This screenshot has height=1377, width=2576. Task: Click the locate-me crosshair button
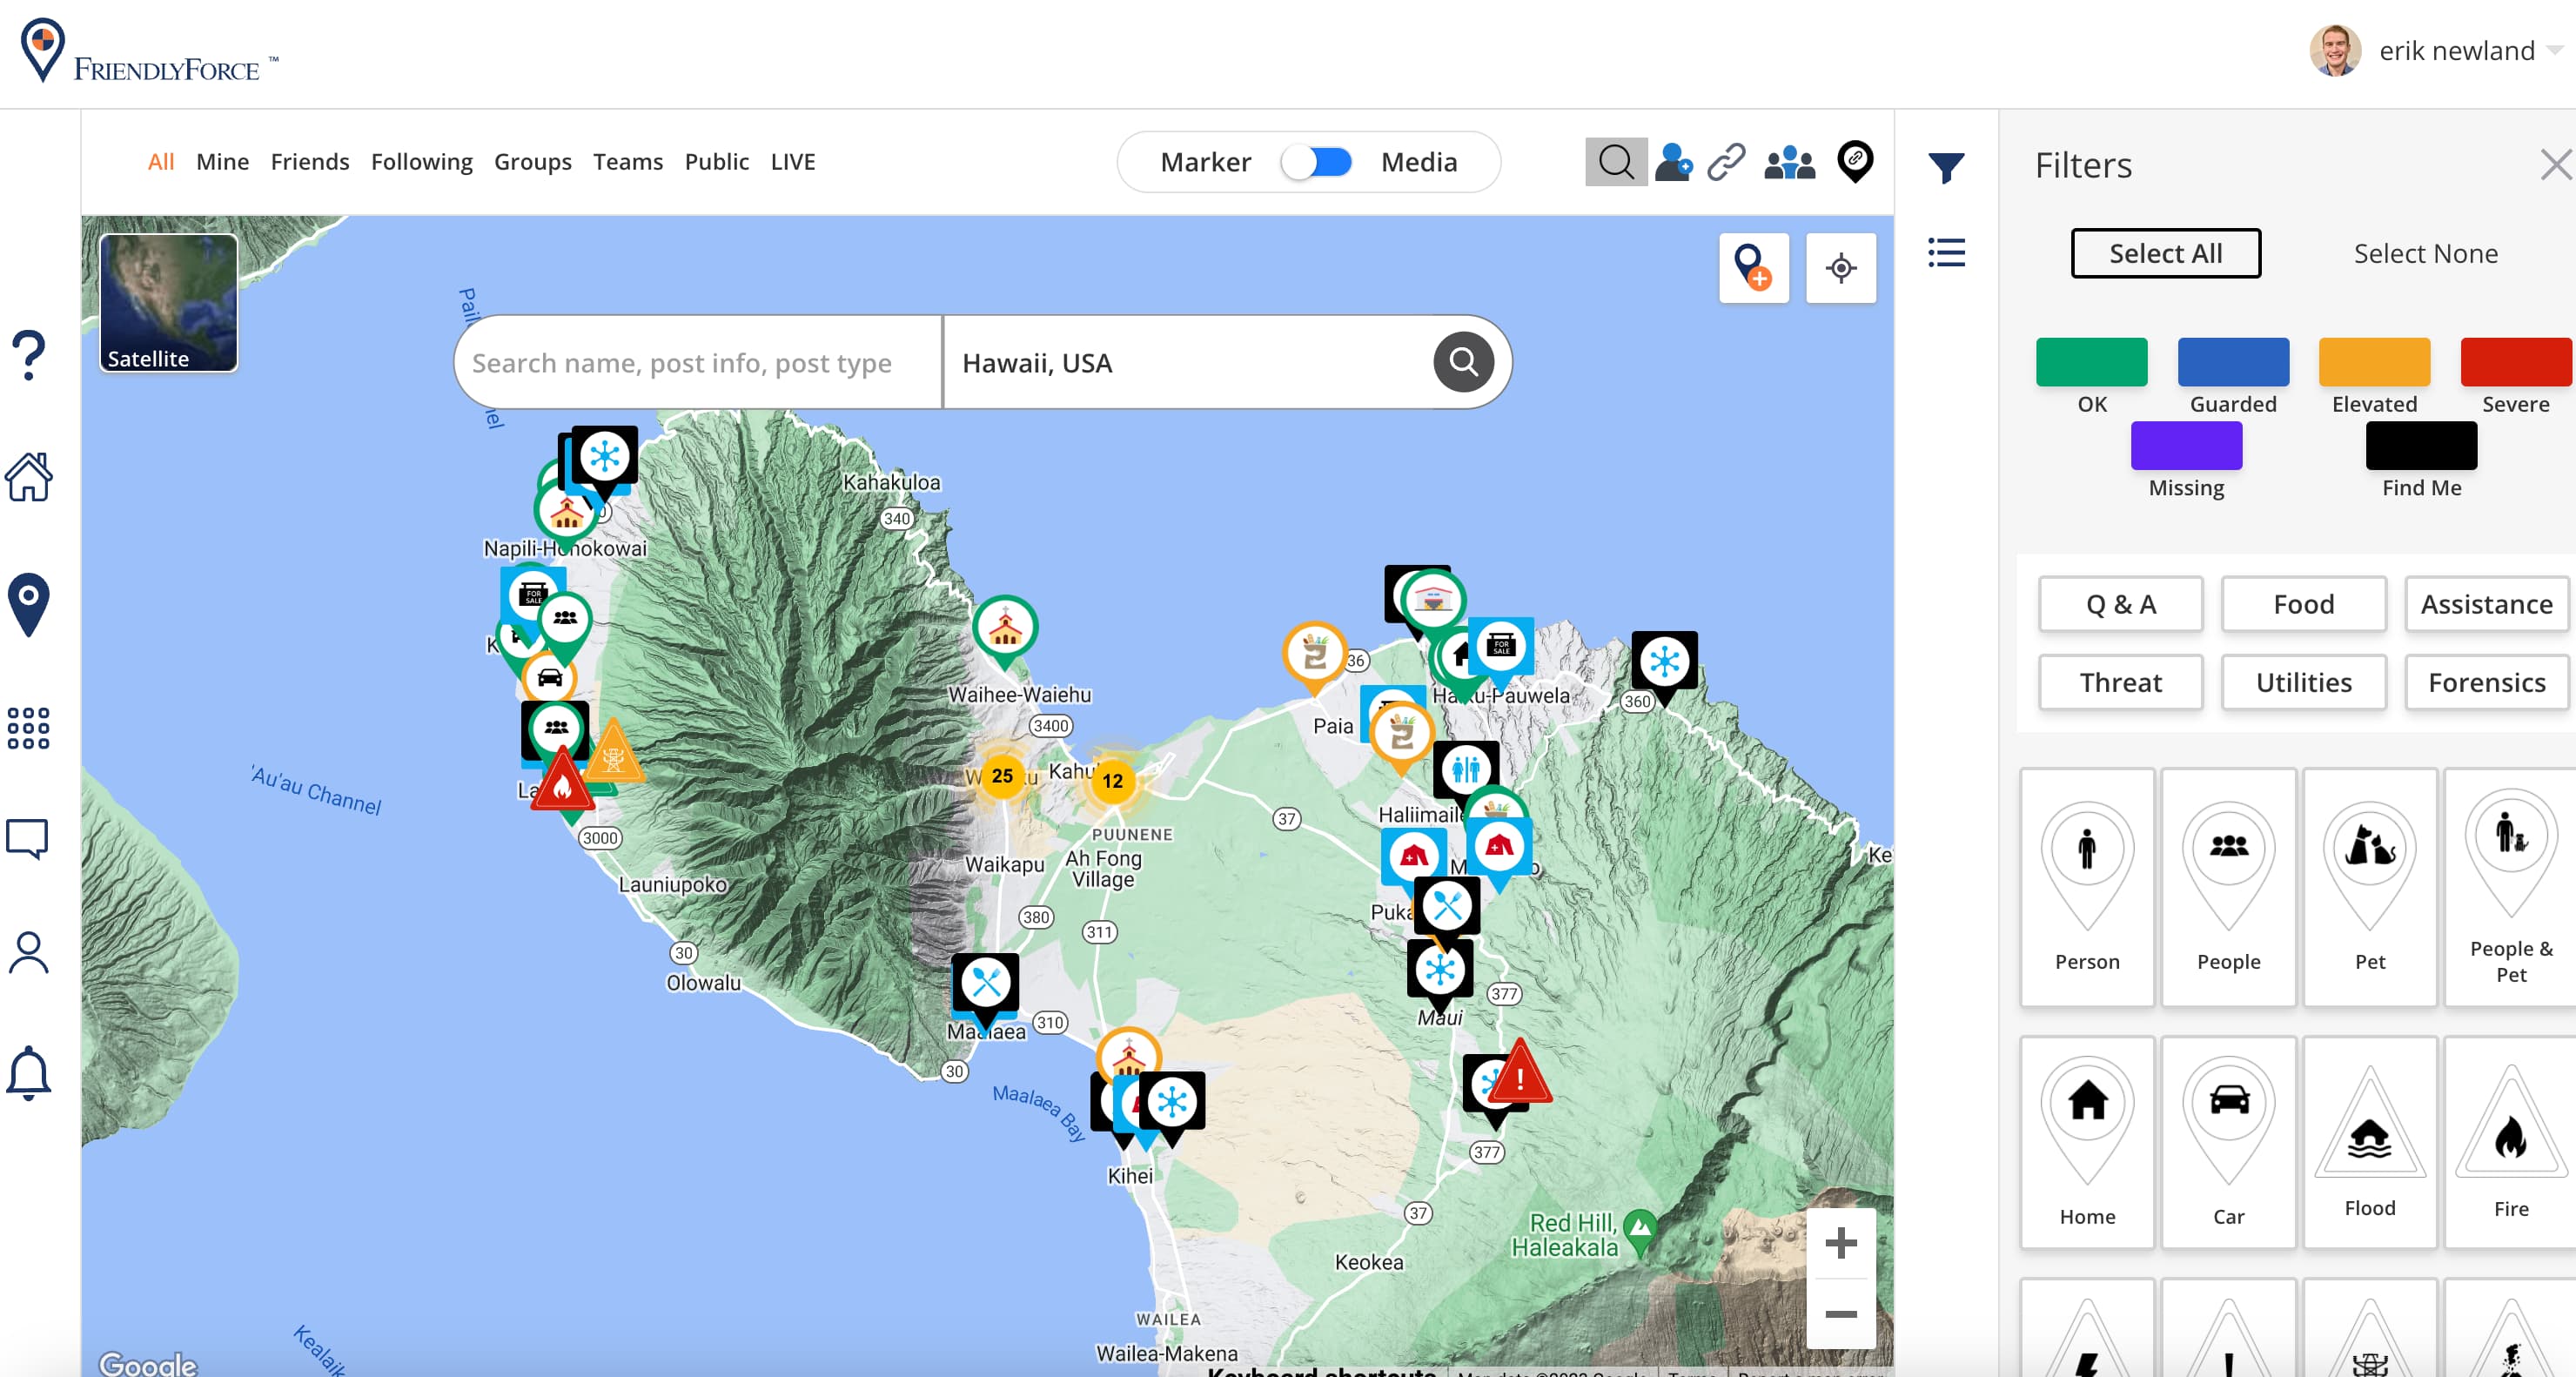tap(1841, 268)
